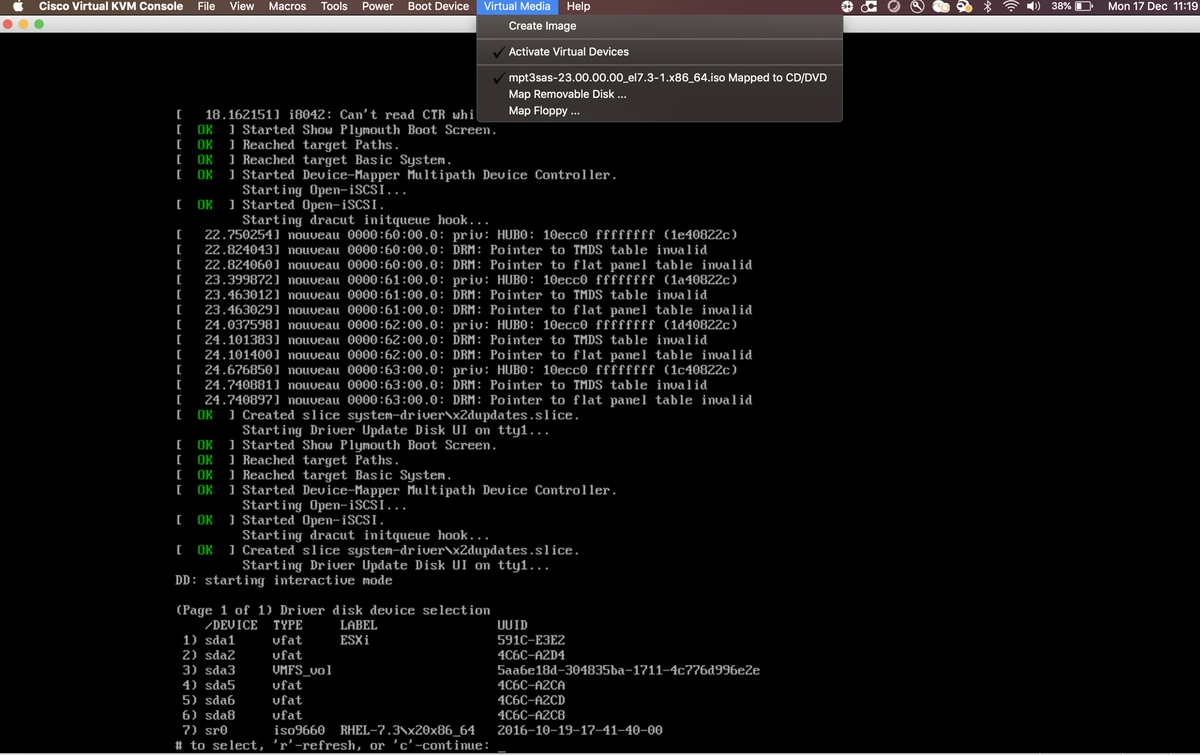Open the File menu
This screenshot has height=755, width=1200.
tap(206, 6)
